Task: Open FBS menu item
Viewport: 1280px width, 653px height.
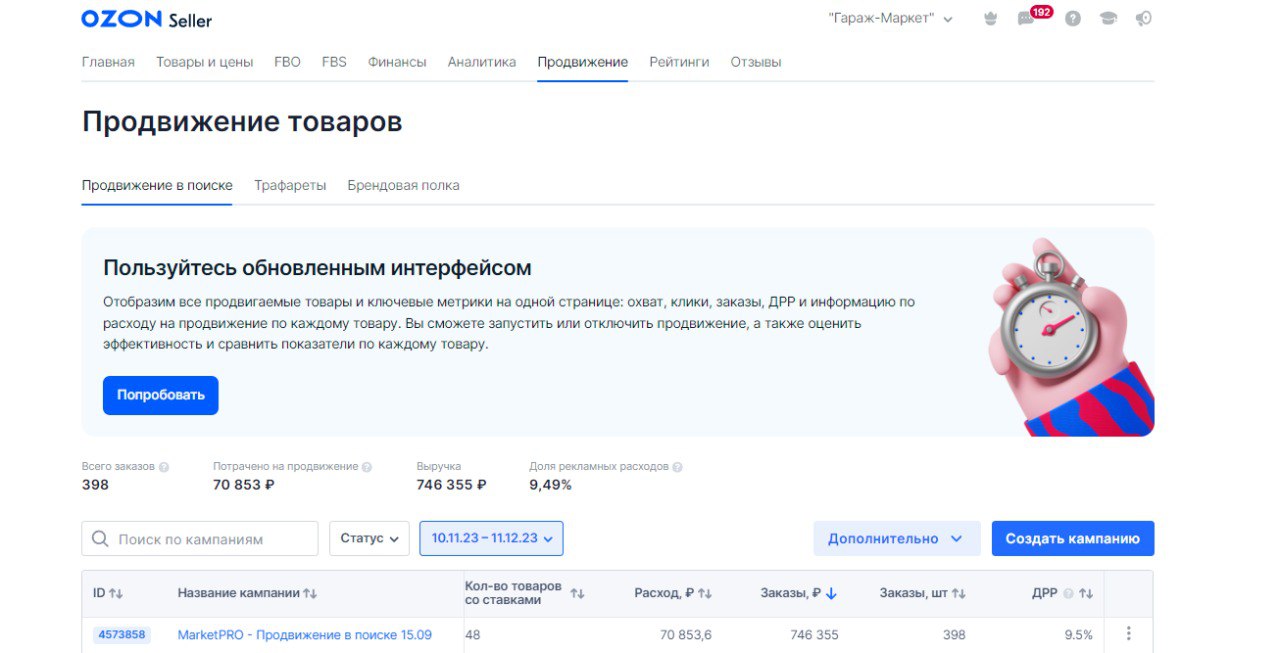Action: pos(334,62)
